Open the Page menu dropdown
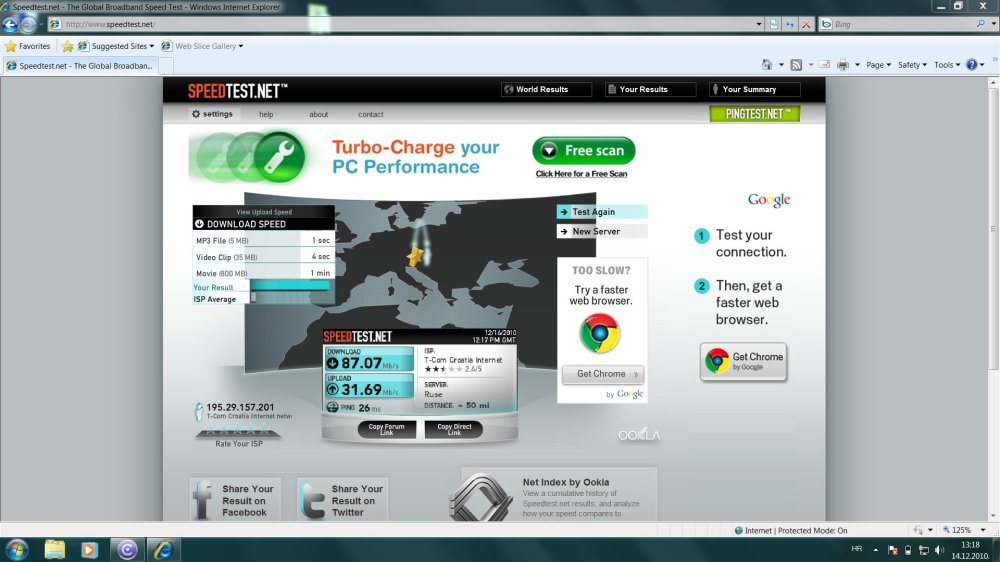1000x562 pixels. pos(878,64)
